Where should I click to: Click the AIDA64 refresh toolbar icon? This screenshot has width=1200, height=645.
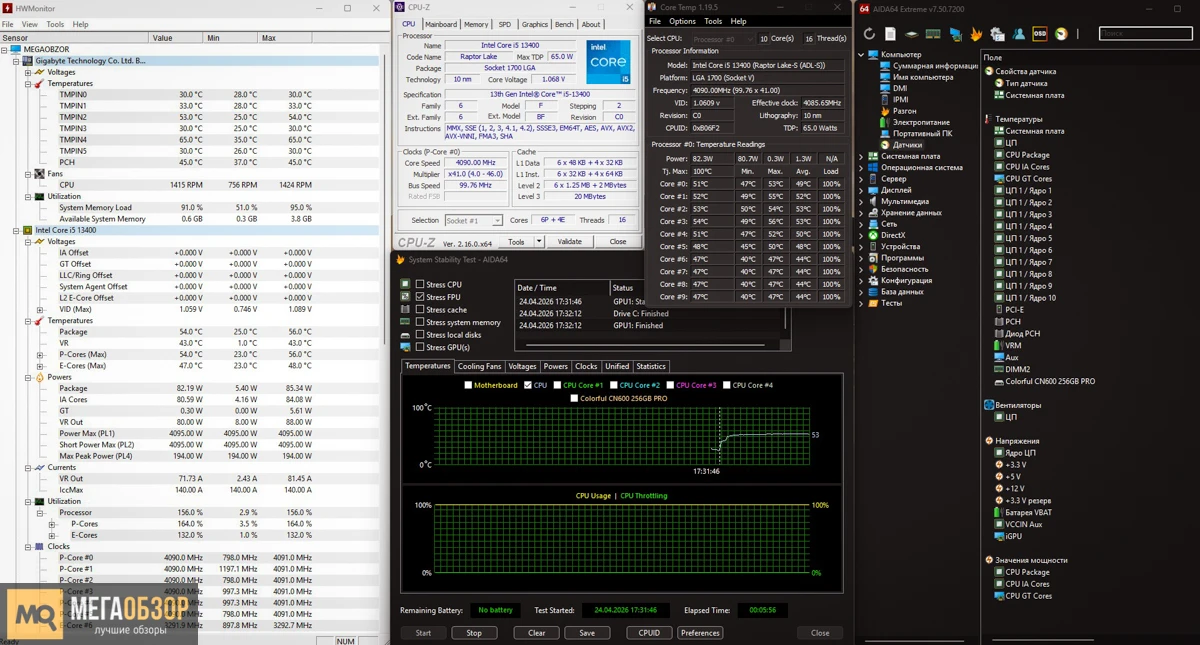[x=869, y=34]
